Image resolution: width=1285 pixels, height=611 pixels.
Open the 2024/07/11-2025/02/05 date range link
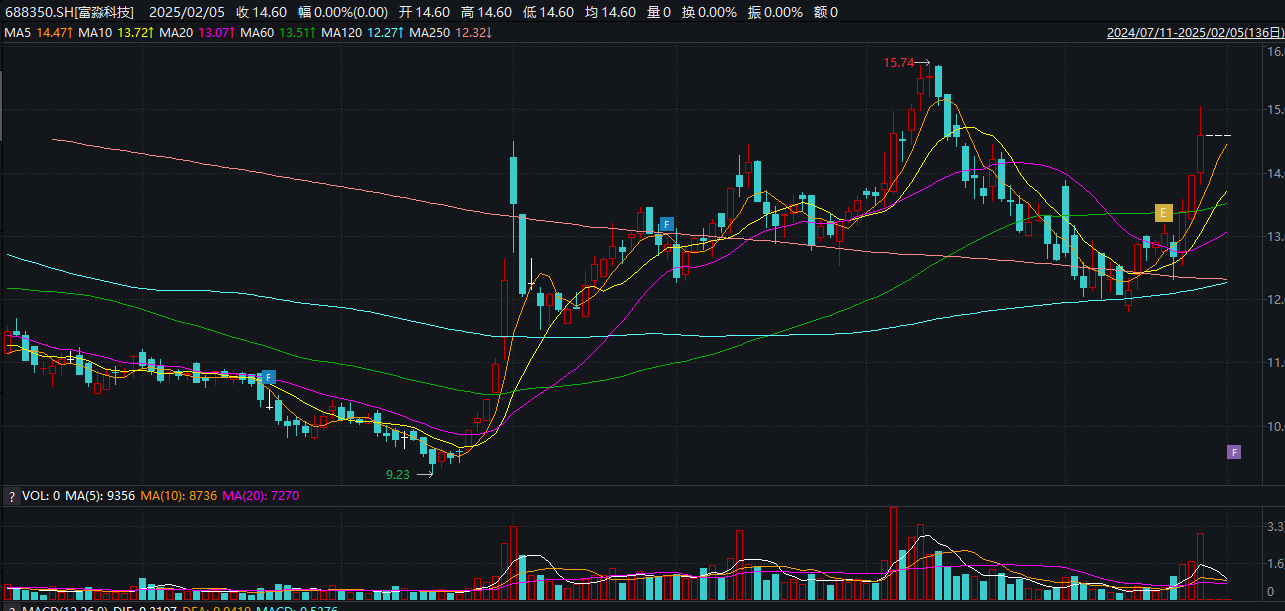(x=1194, y=33)
